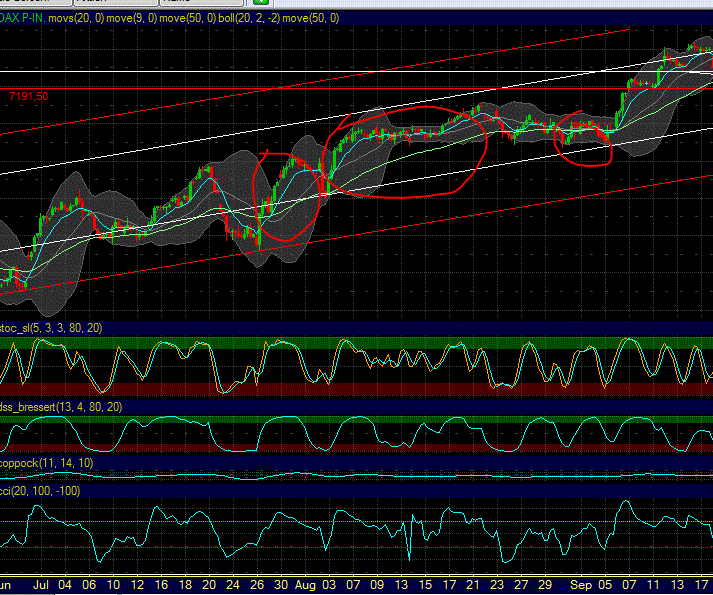Click the Sep month label on time axis

tap(581, 585)
